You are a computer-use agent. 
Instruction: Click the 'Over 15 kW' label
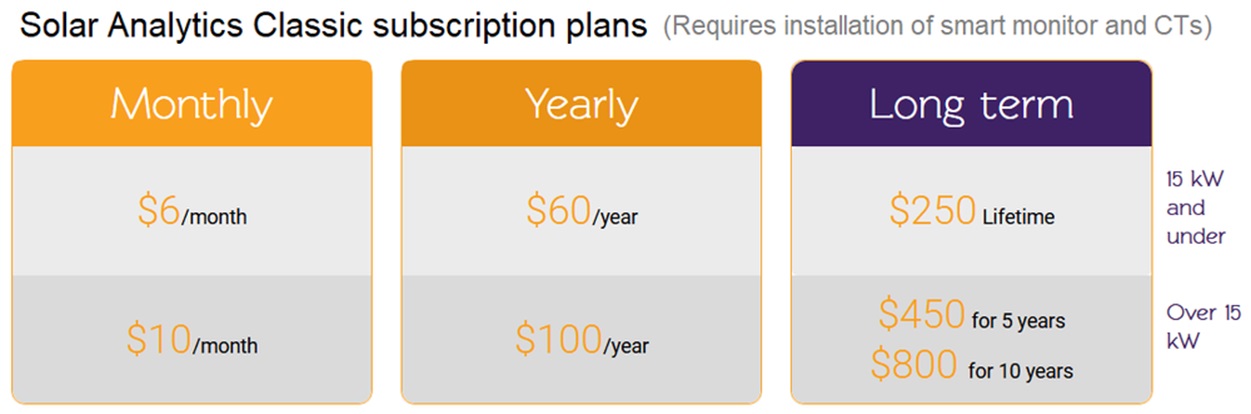coord(1204,326)
